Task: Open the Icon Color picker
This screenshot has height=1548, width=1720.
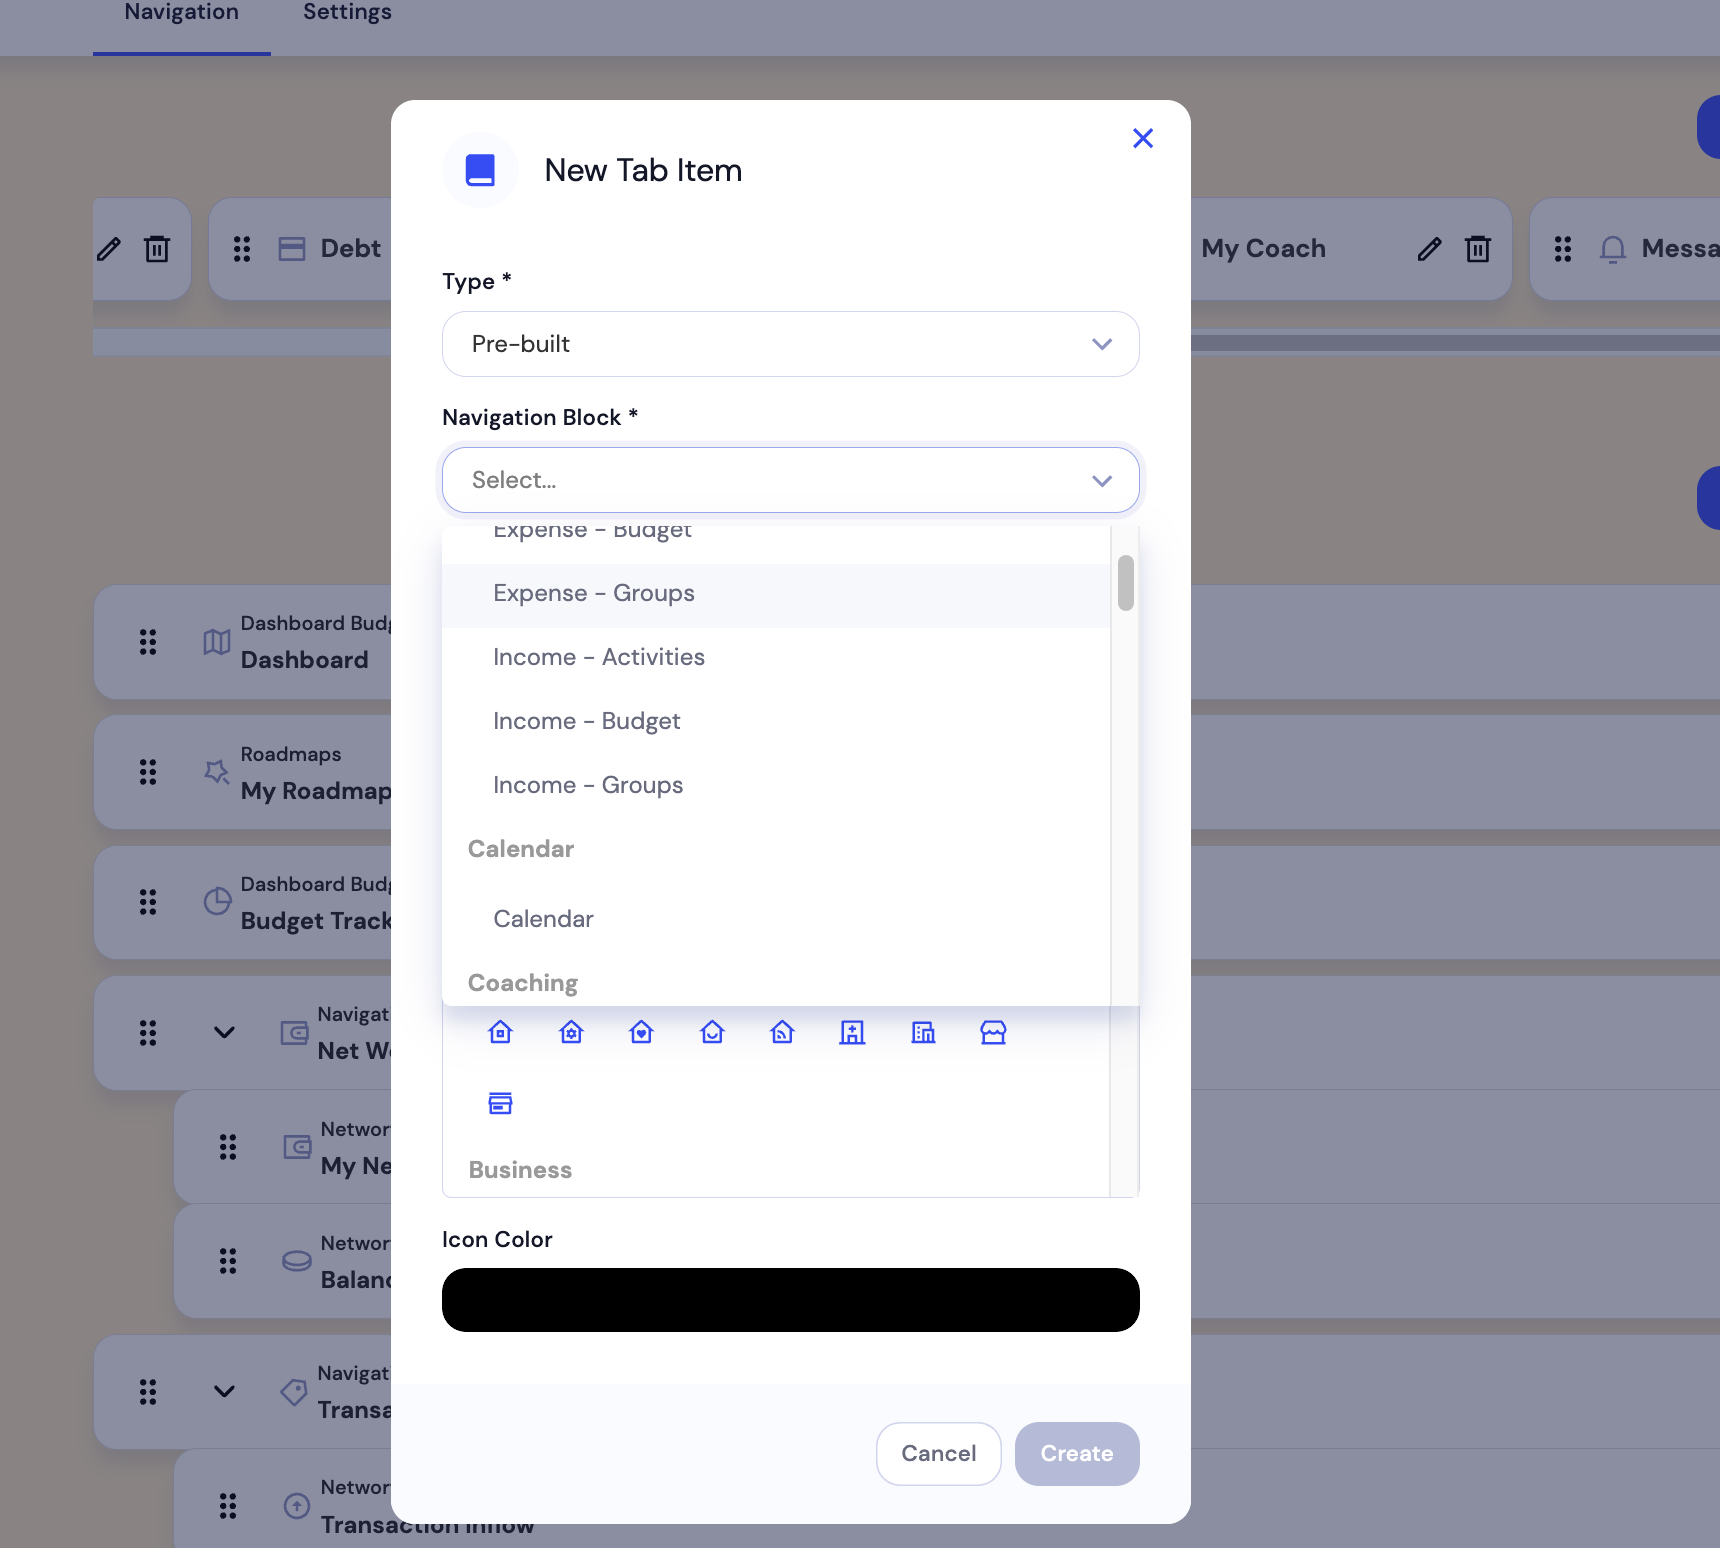Action: point(790,1299)
